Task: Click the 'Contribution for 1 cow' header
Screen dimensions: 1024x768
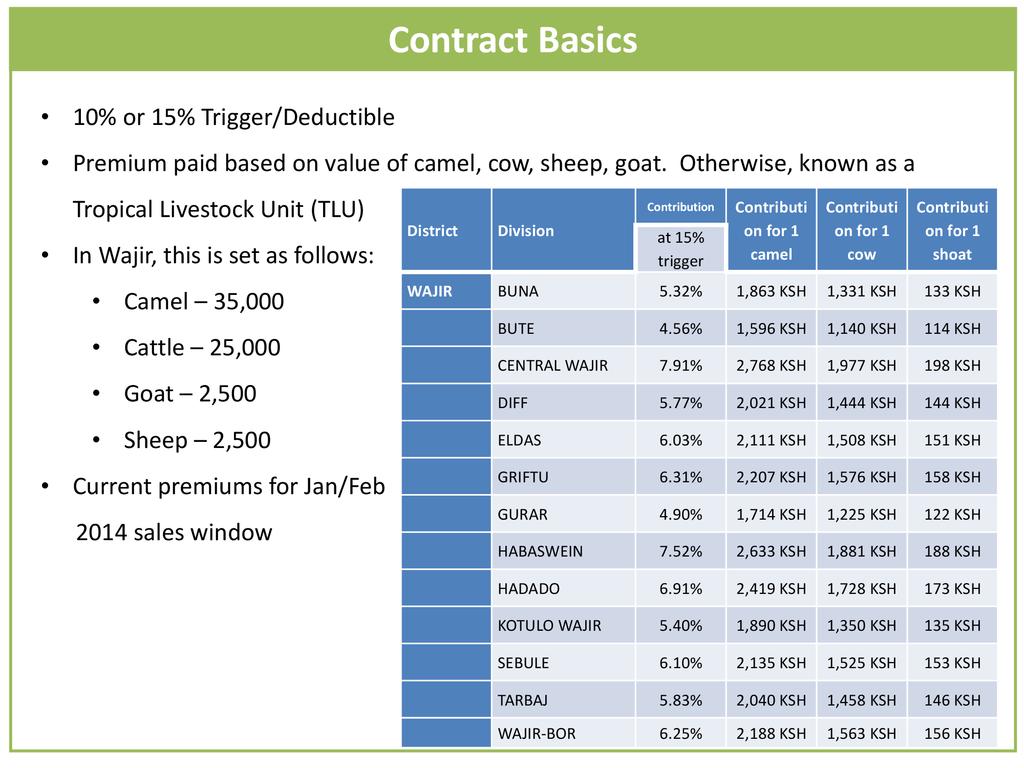Action: click(x=861, y=231)
